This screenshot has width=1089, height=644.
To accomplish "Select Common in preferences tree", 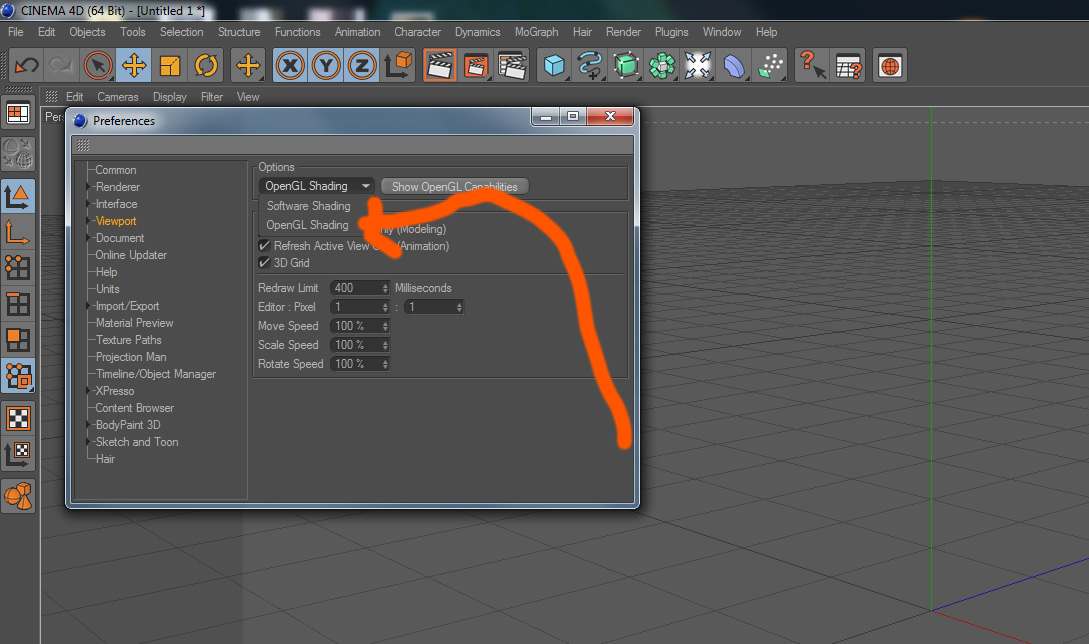I will pos(115,170).
